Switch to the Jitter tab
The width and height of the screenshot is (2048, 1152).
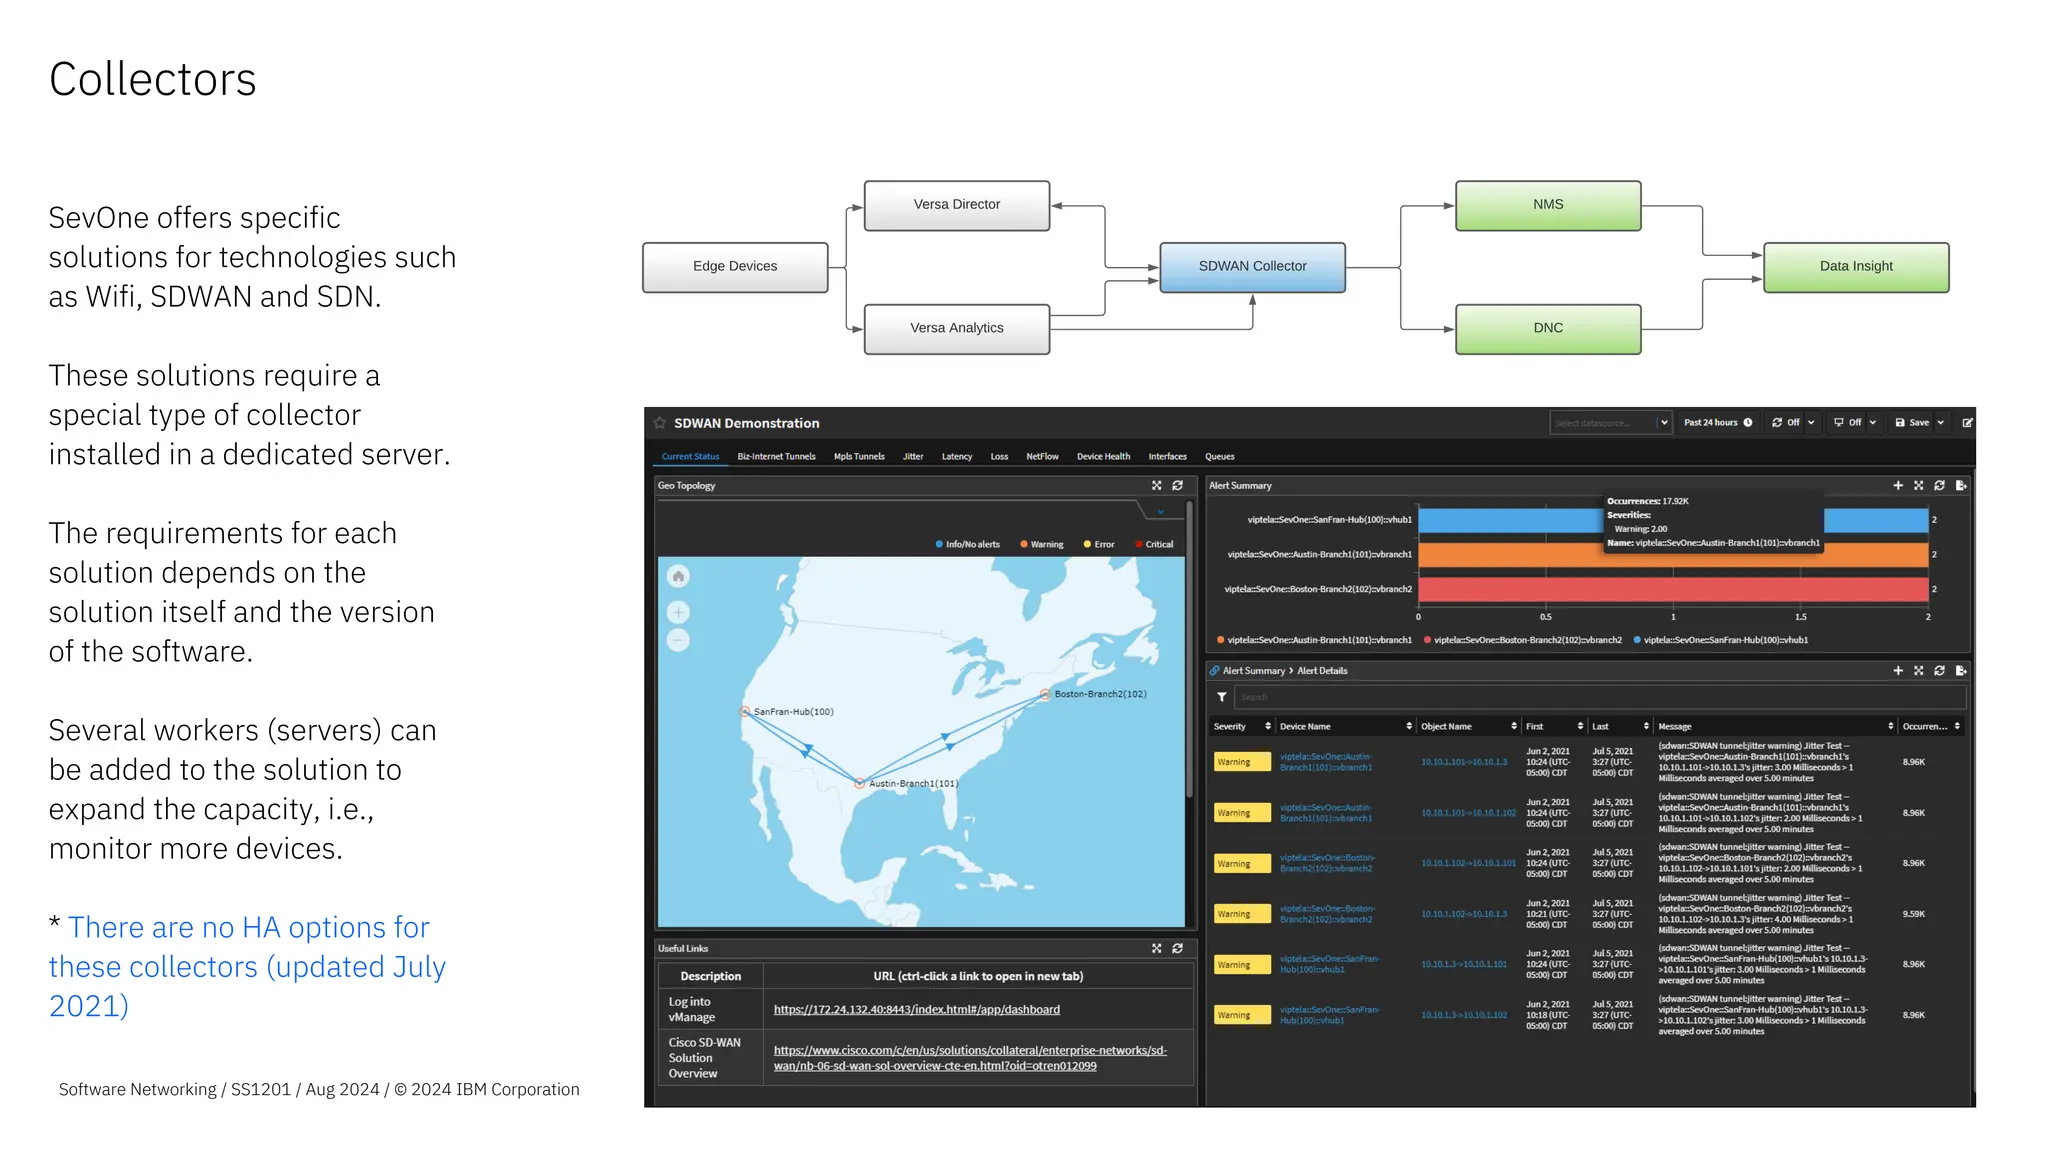pyautogui.click(x=913, y=457)
